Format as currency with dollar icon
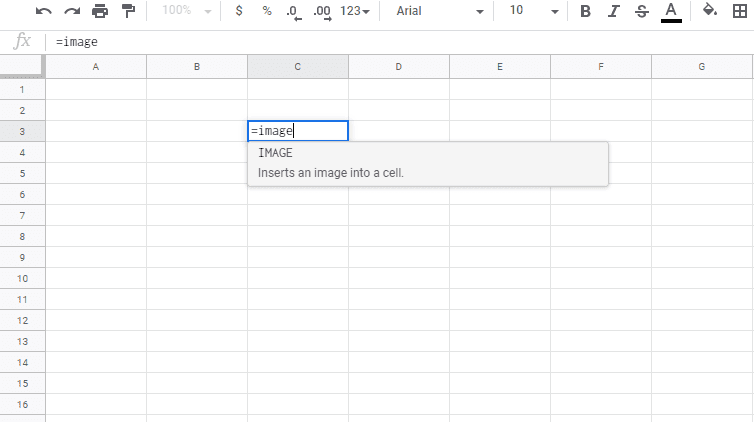Screen dimensions: 754x422 (239, 11)
